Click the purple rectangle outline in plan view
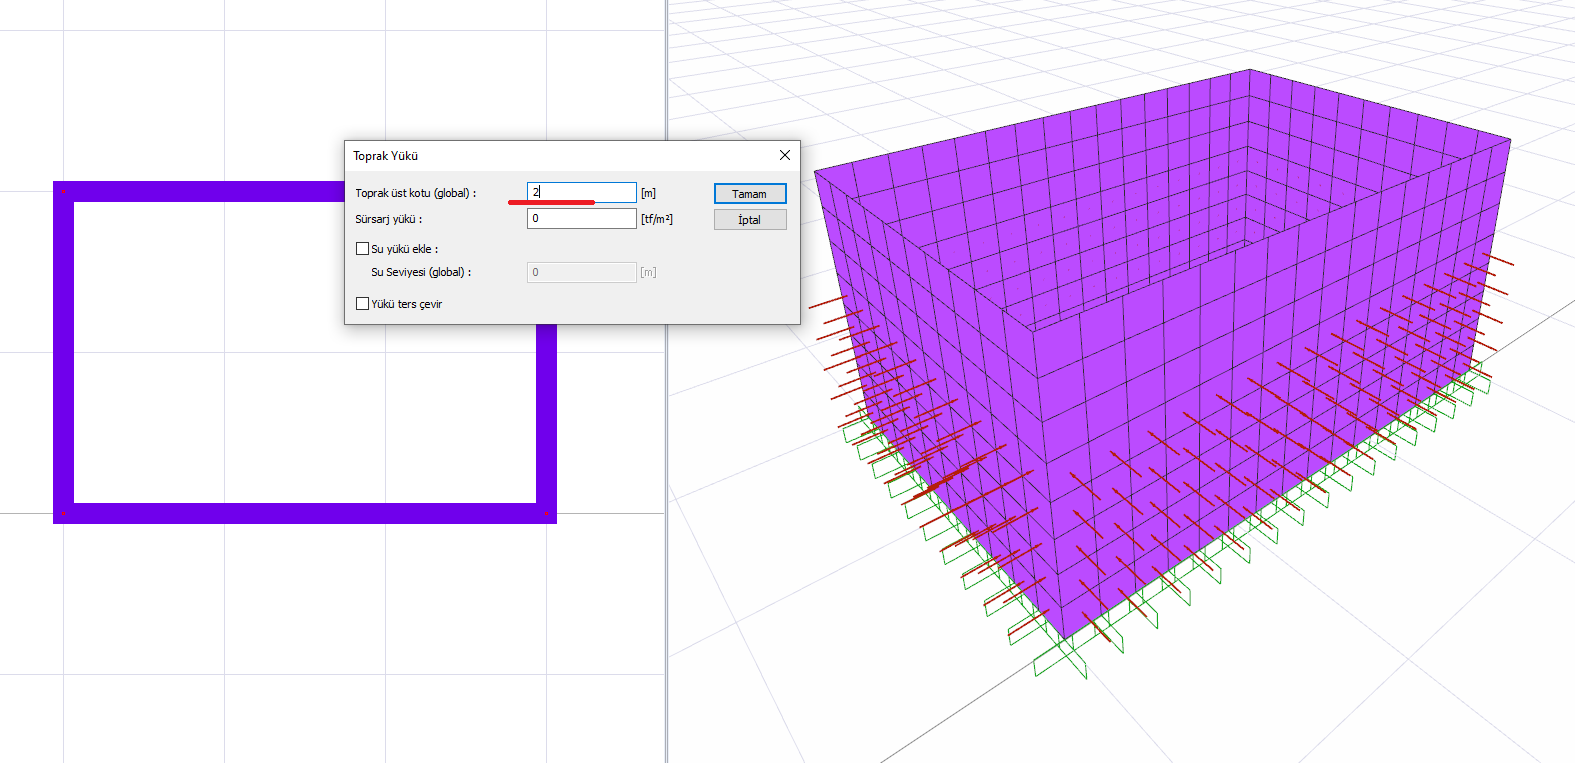Image resolution: width=1575 pixels, height=763 pixels. point(305,513)
